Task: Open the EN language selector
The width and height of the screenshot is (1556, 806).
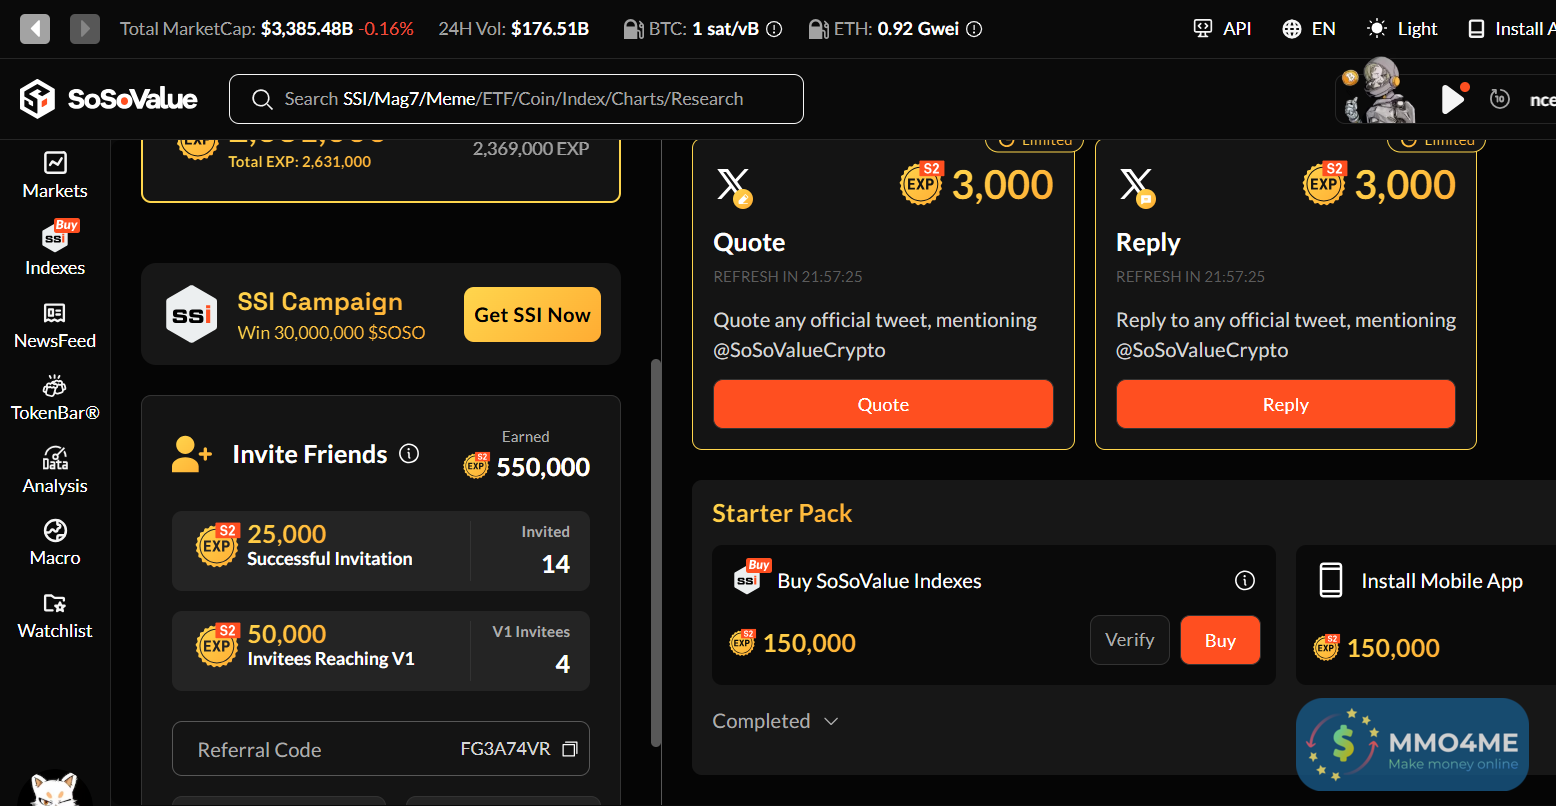Action: [1308, 29]
